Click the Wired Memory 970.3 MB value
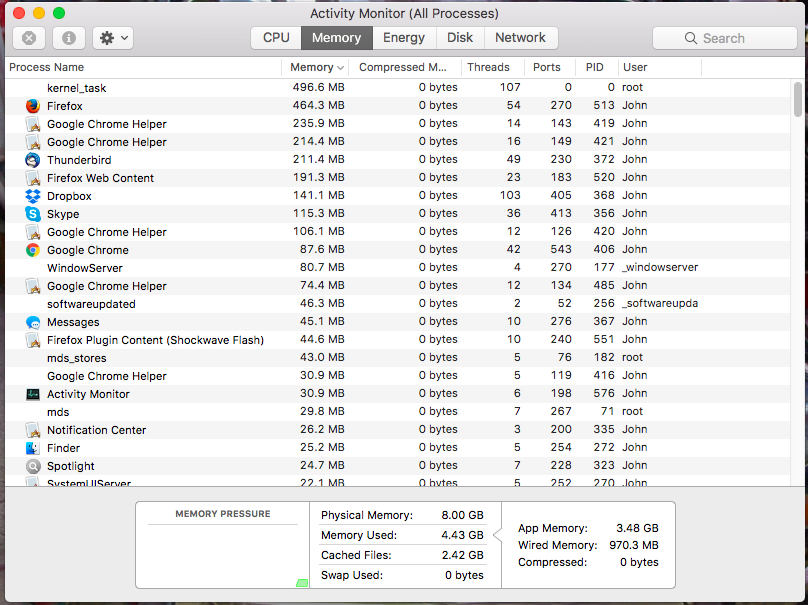Viewport: 808px width, 605px height. (x=634, y=545)
